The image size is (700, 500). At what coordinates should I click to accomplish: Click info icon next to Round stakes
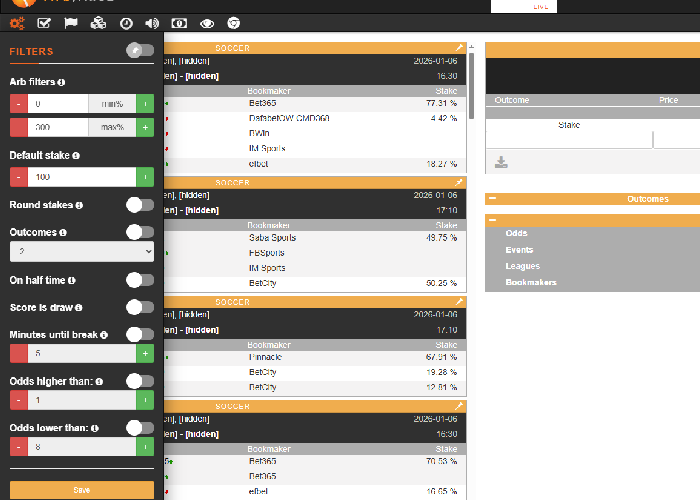79,205
